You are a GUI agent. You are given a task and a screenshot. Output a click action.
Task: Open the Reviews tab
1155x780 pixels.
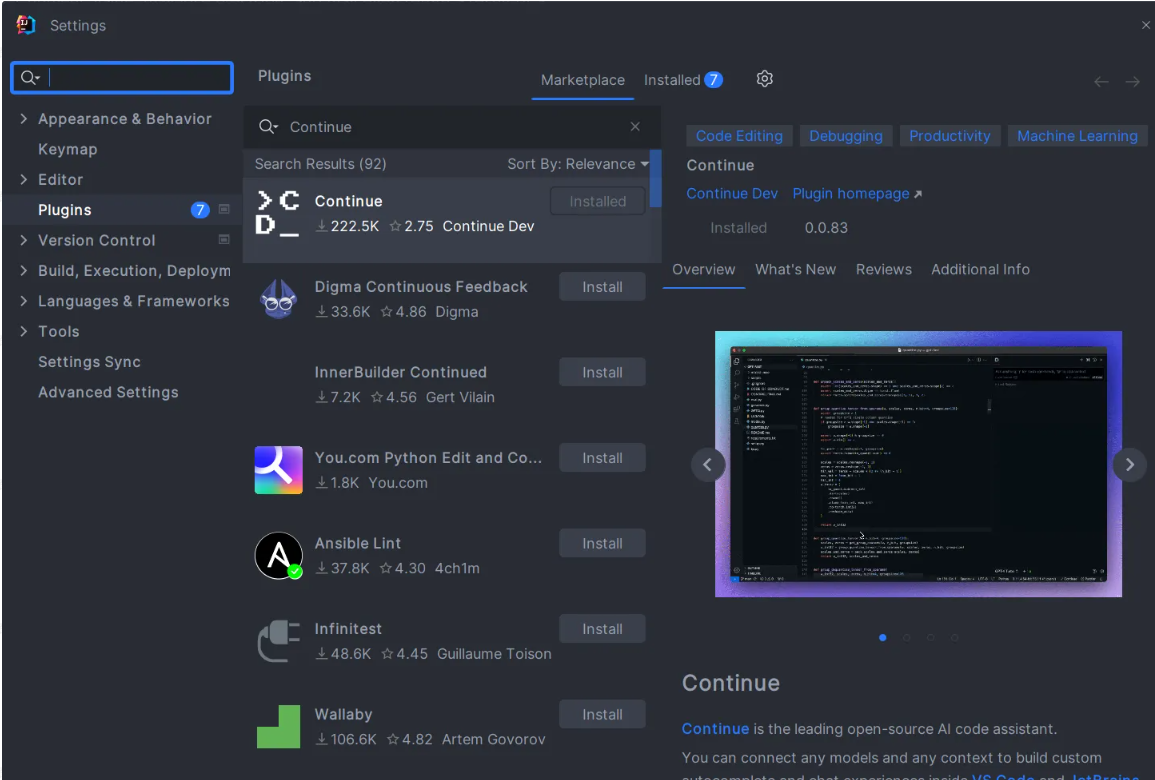point(883,270)
